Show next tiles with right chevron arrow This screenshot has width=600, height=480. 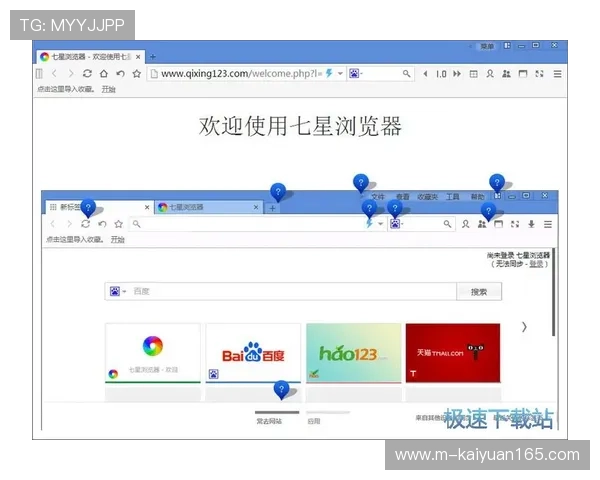pyautogui.click(x=524, y=327)
